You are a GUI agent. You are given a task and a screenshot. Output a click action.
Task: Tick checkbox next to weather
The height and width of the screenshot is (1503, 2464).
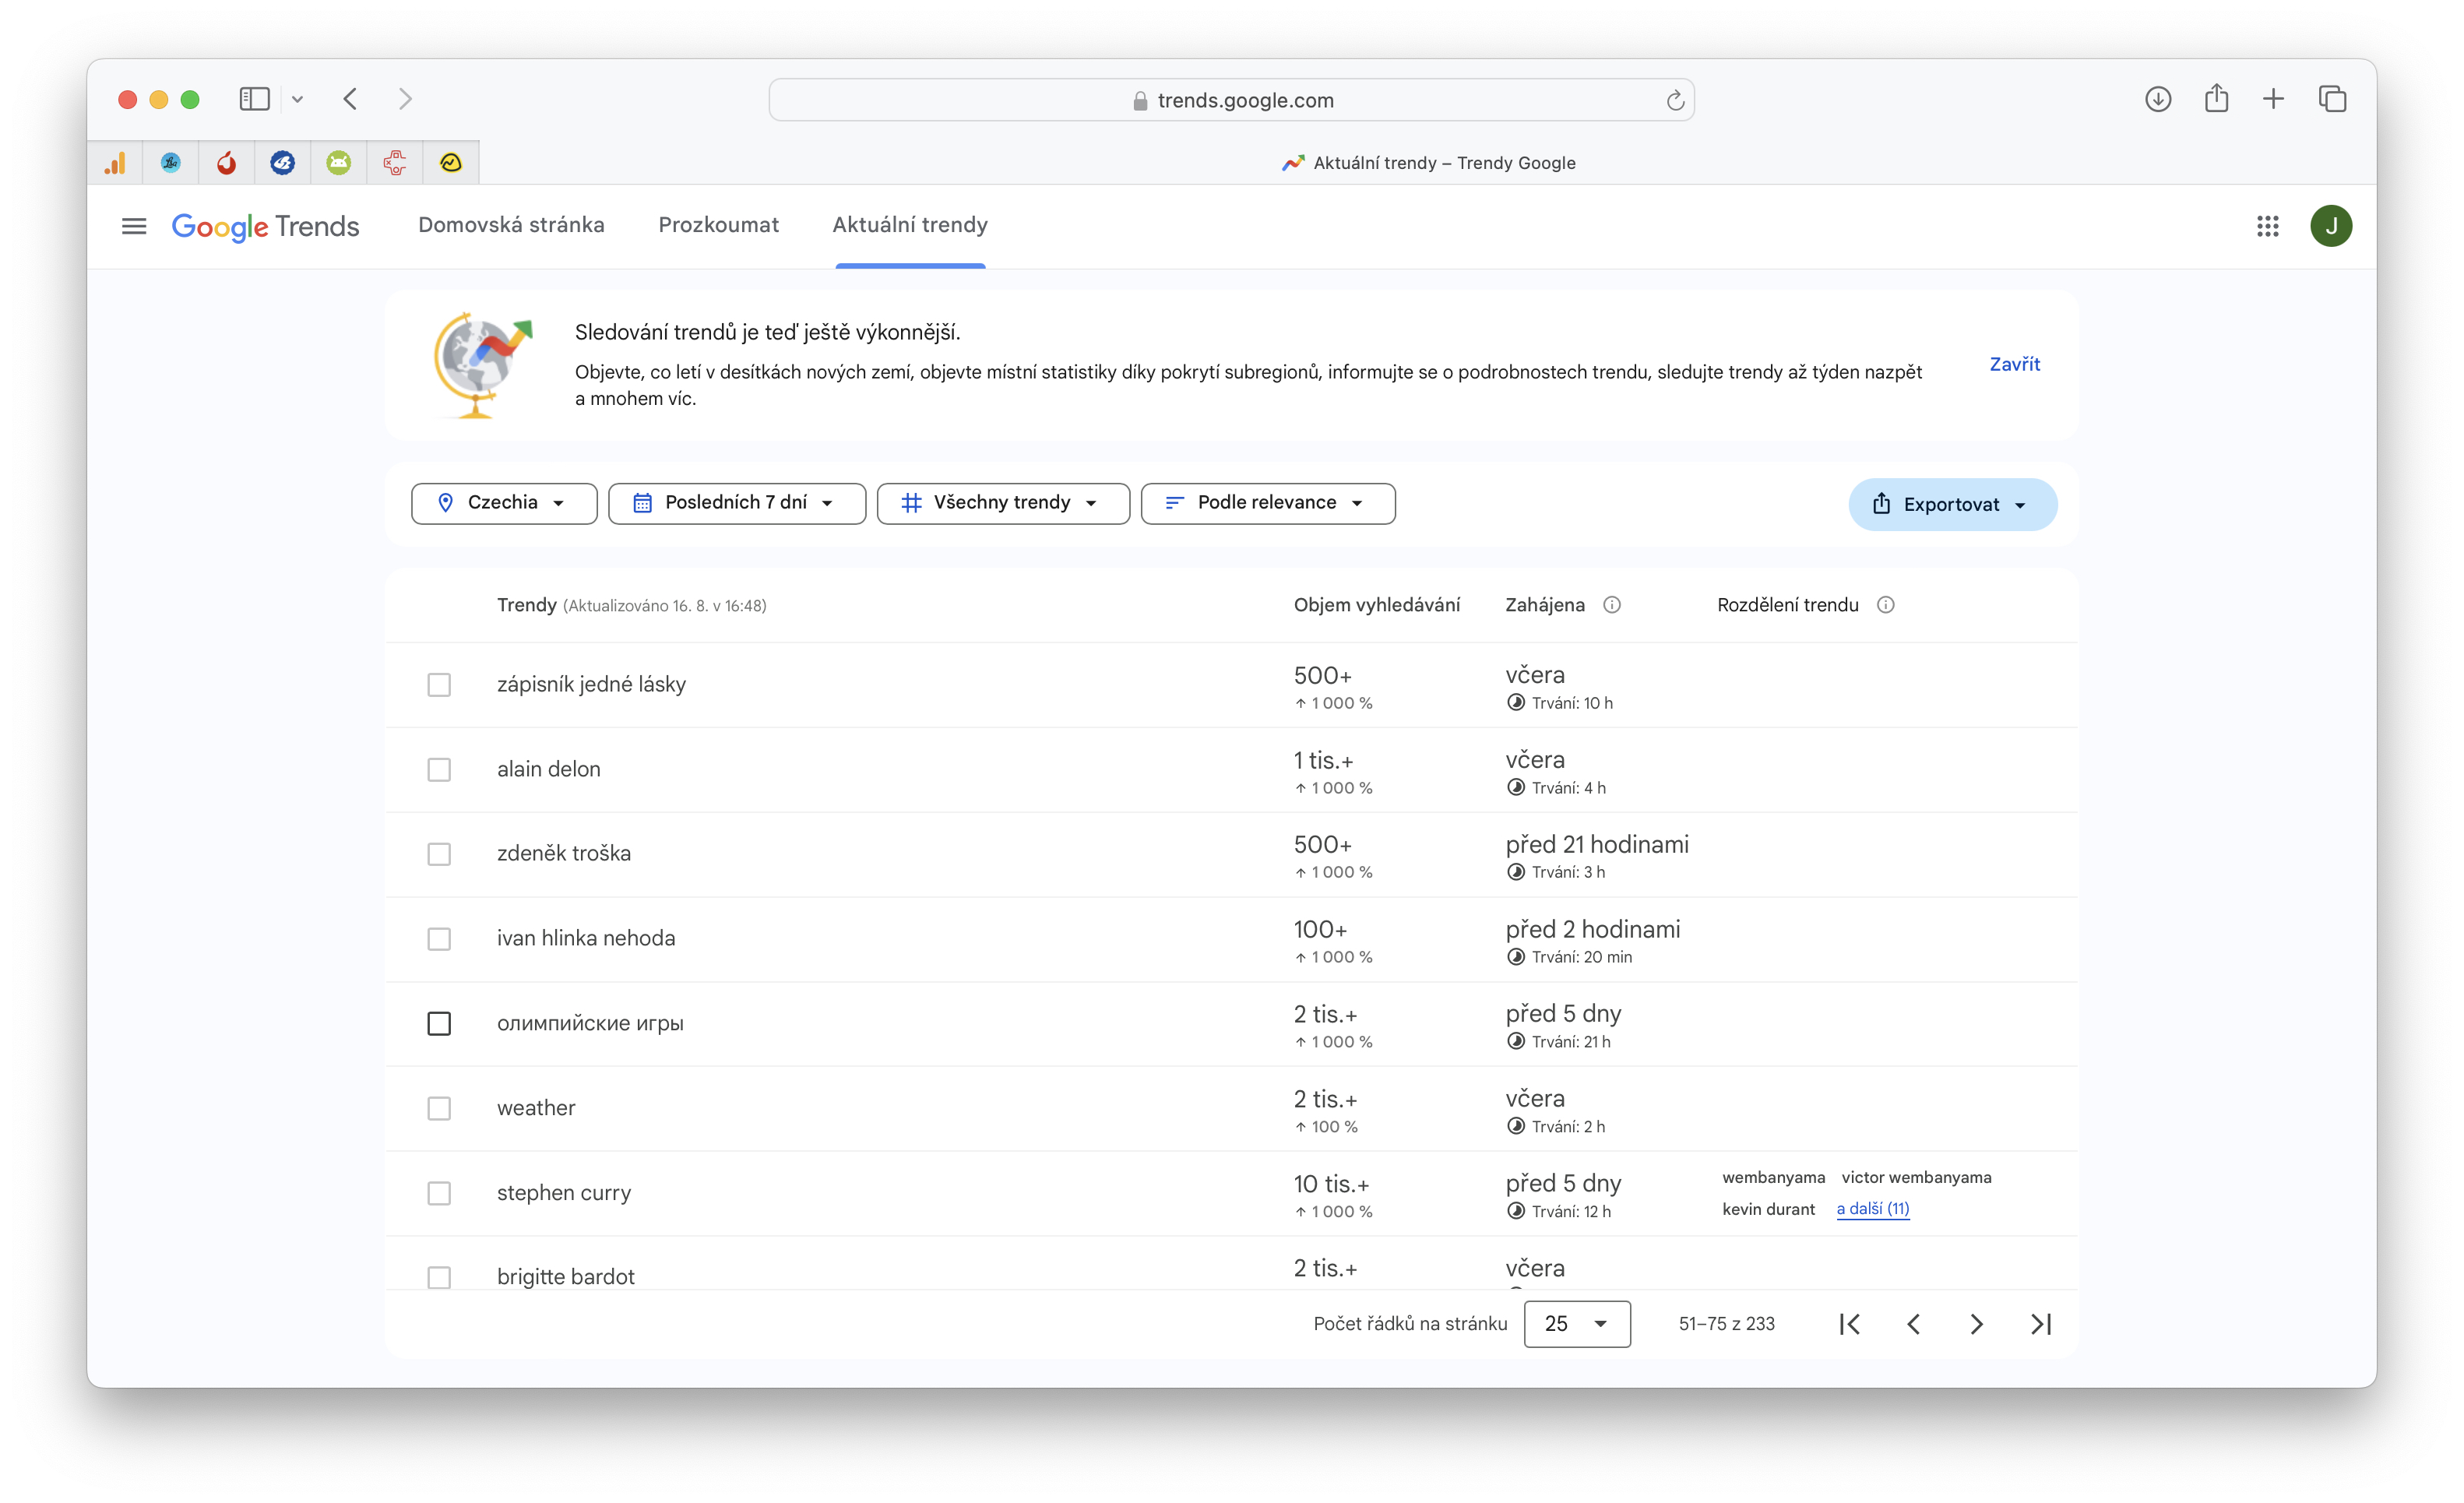439,1108
